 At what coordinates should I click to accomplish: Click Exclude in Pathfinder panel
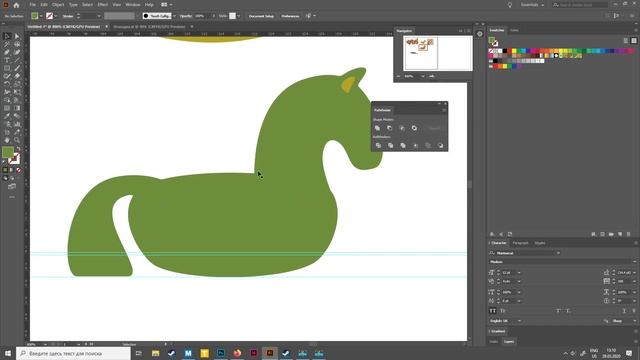tap(414, 128)
